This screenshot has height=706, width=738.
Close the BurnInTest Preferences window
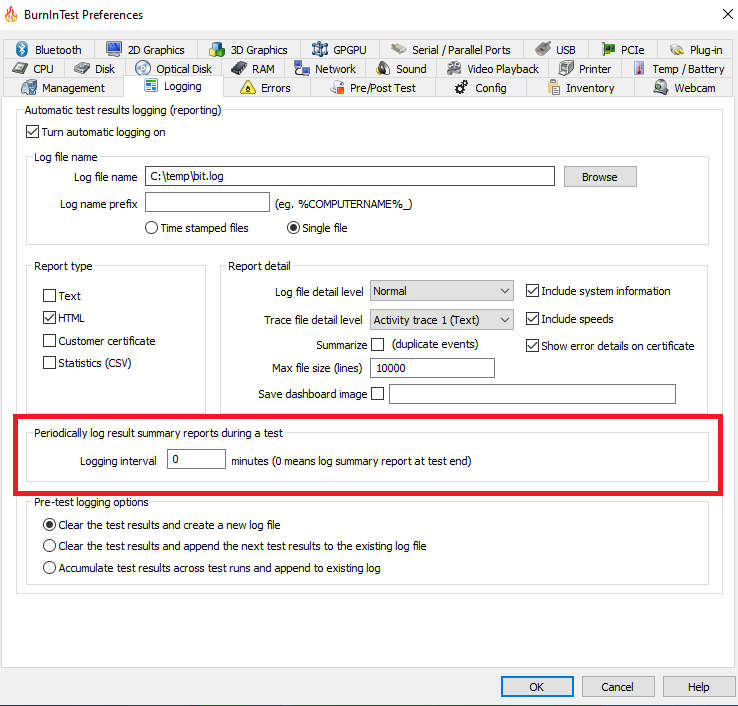727,14
